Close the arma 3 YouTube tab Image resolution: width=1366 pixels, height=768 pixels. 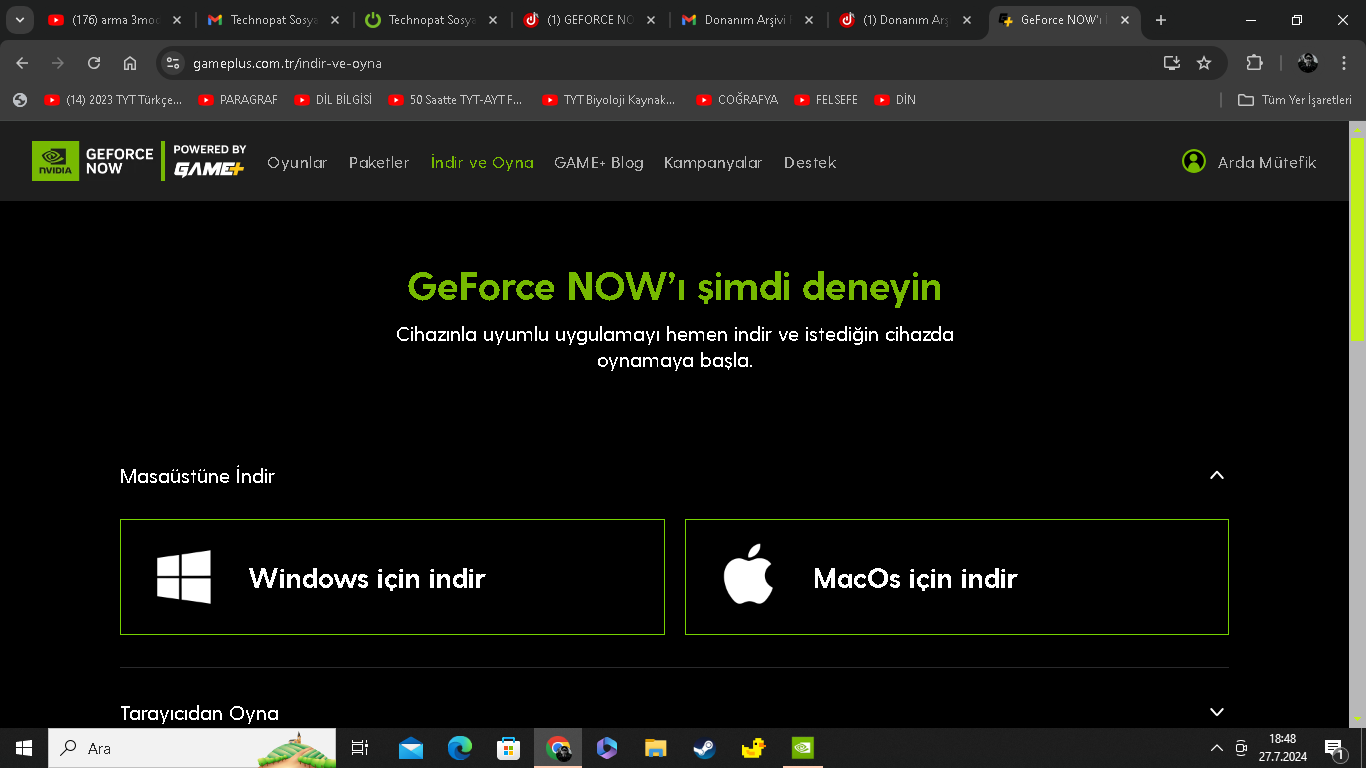[177, 20]
